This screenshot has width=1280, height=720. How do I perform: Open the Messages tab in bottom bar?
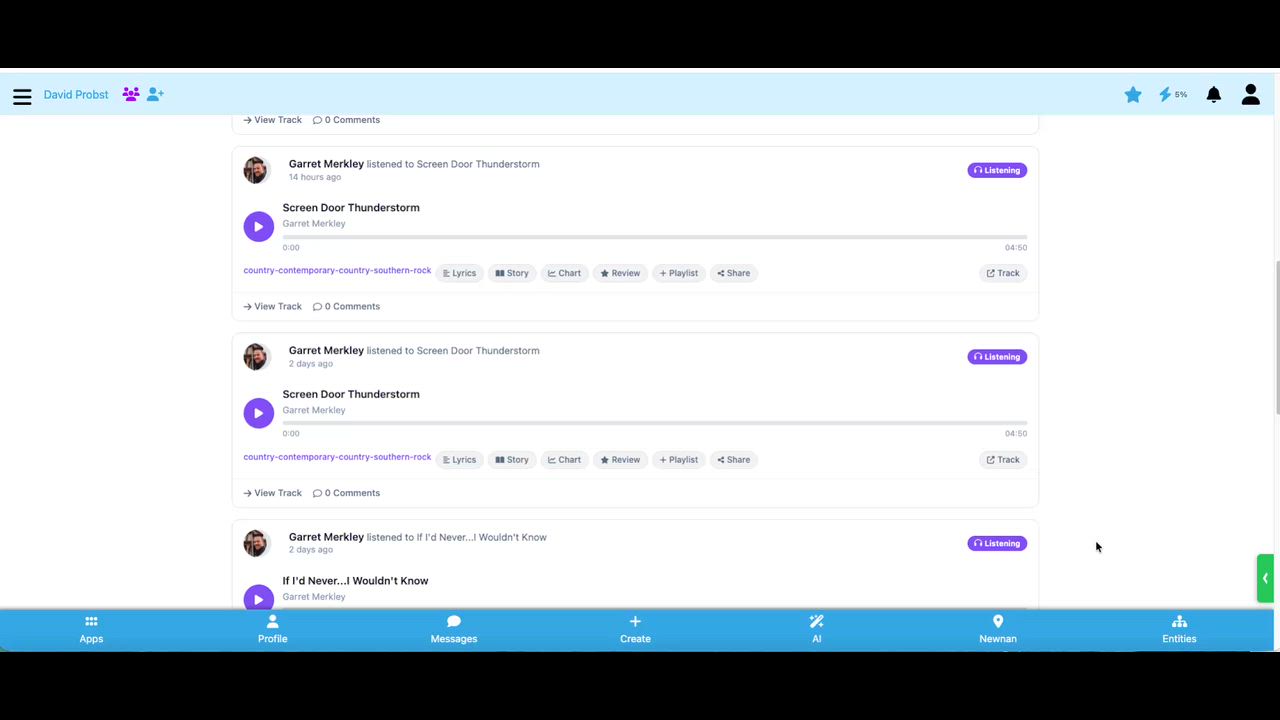[x=454, y=630]
